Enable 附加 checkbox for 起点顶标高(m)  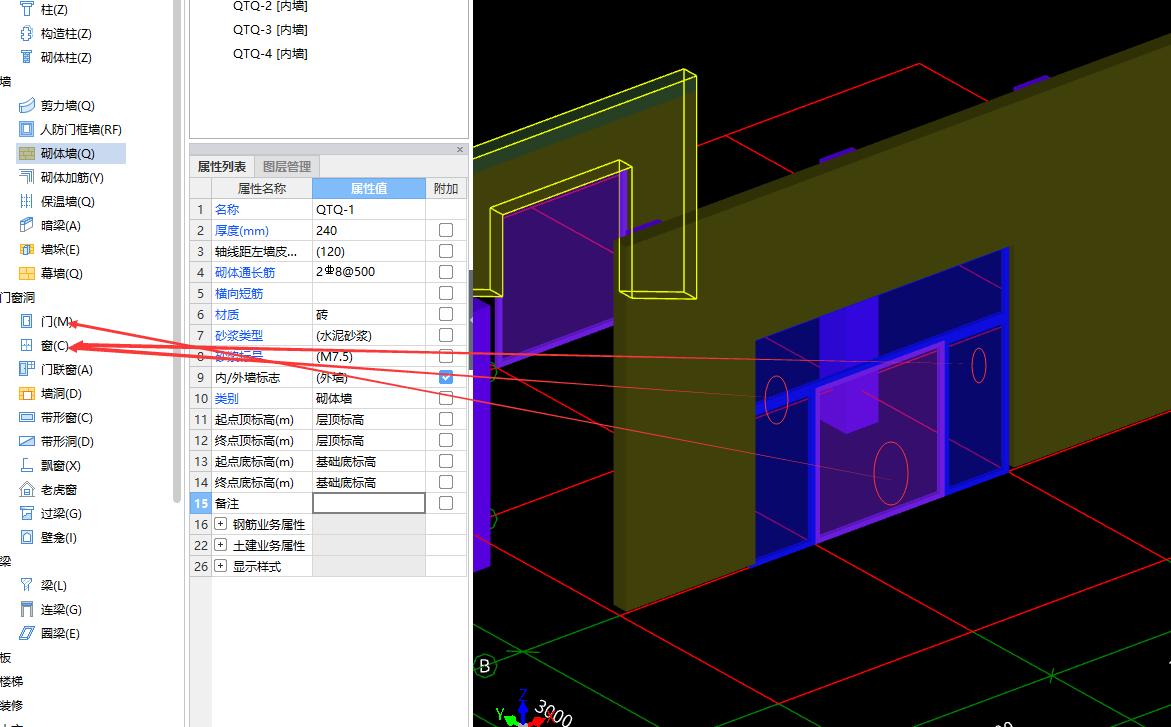click(446, 419)
